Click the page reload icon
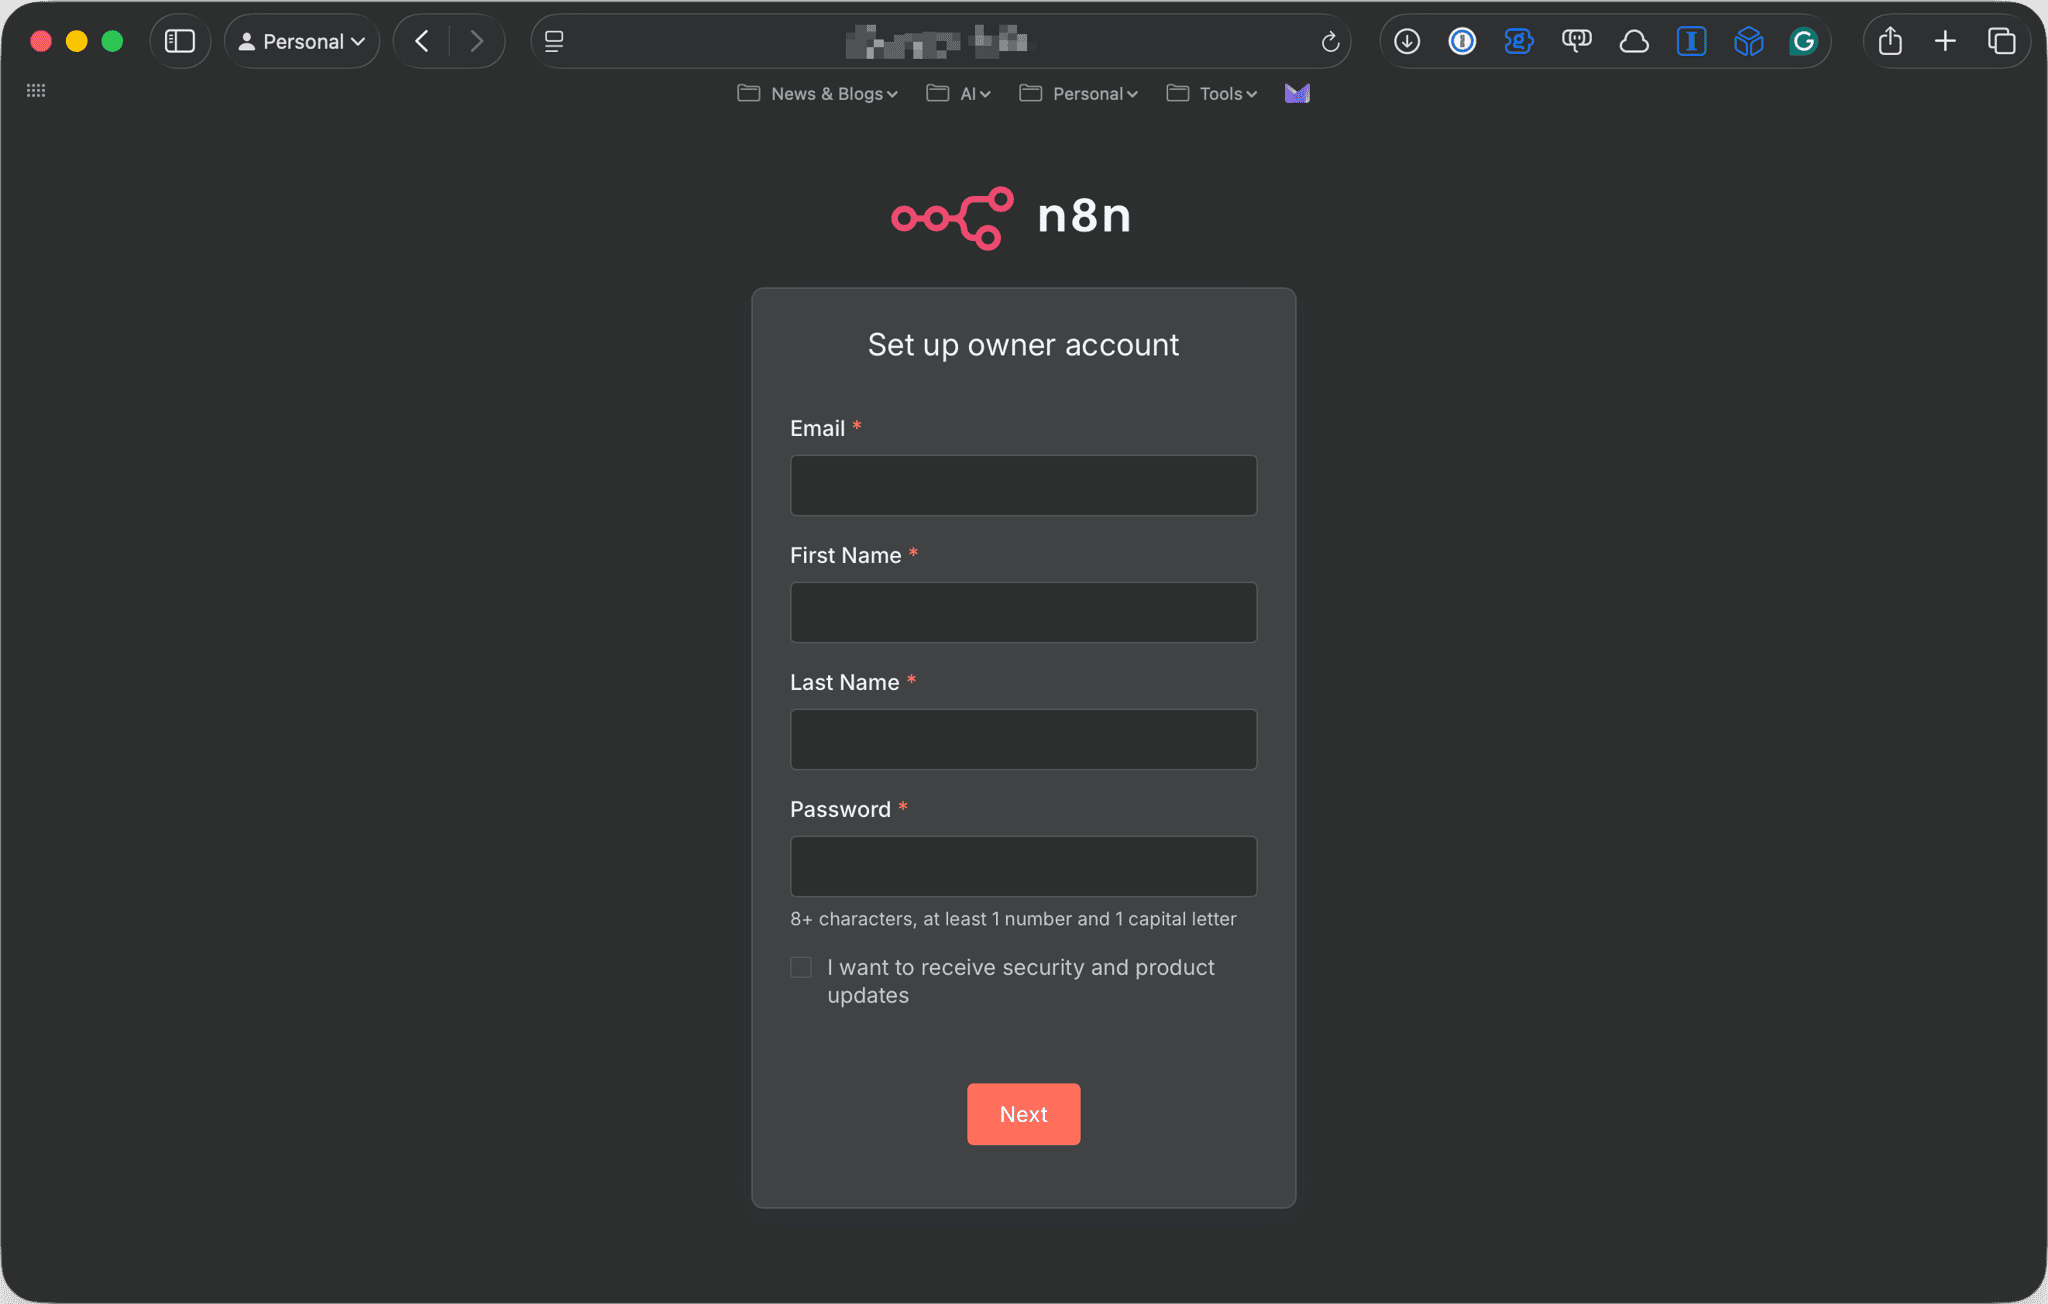2048x1304 pixels. (x=1330, y=42)
